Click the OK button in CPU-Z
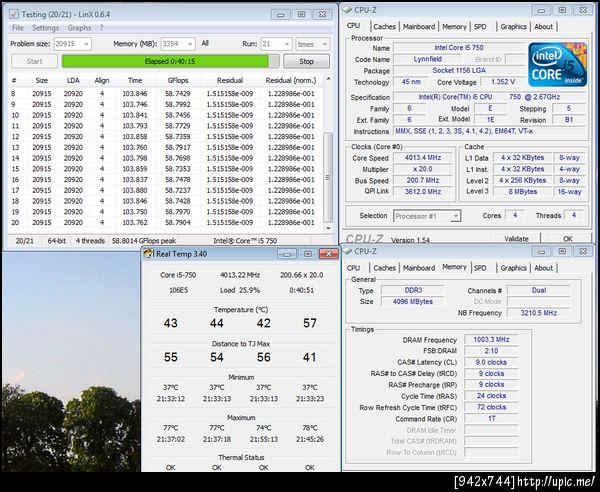This screenshot has height=492, width=600. click(x=568, y=239)
